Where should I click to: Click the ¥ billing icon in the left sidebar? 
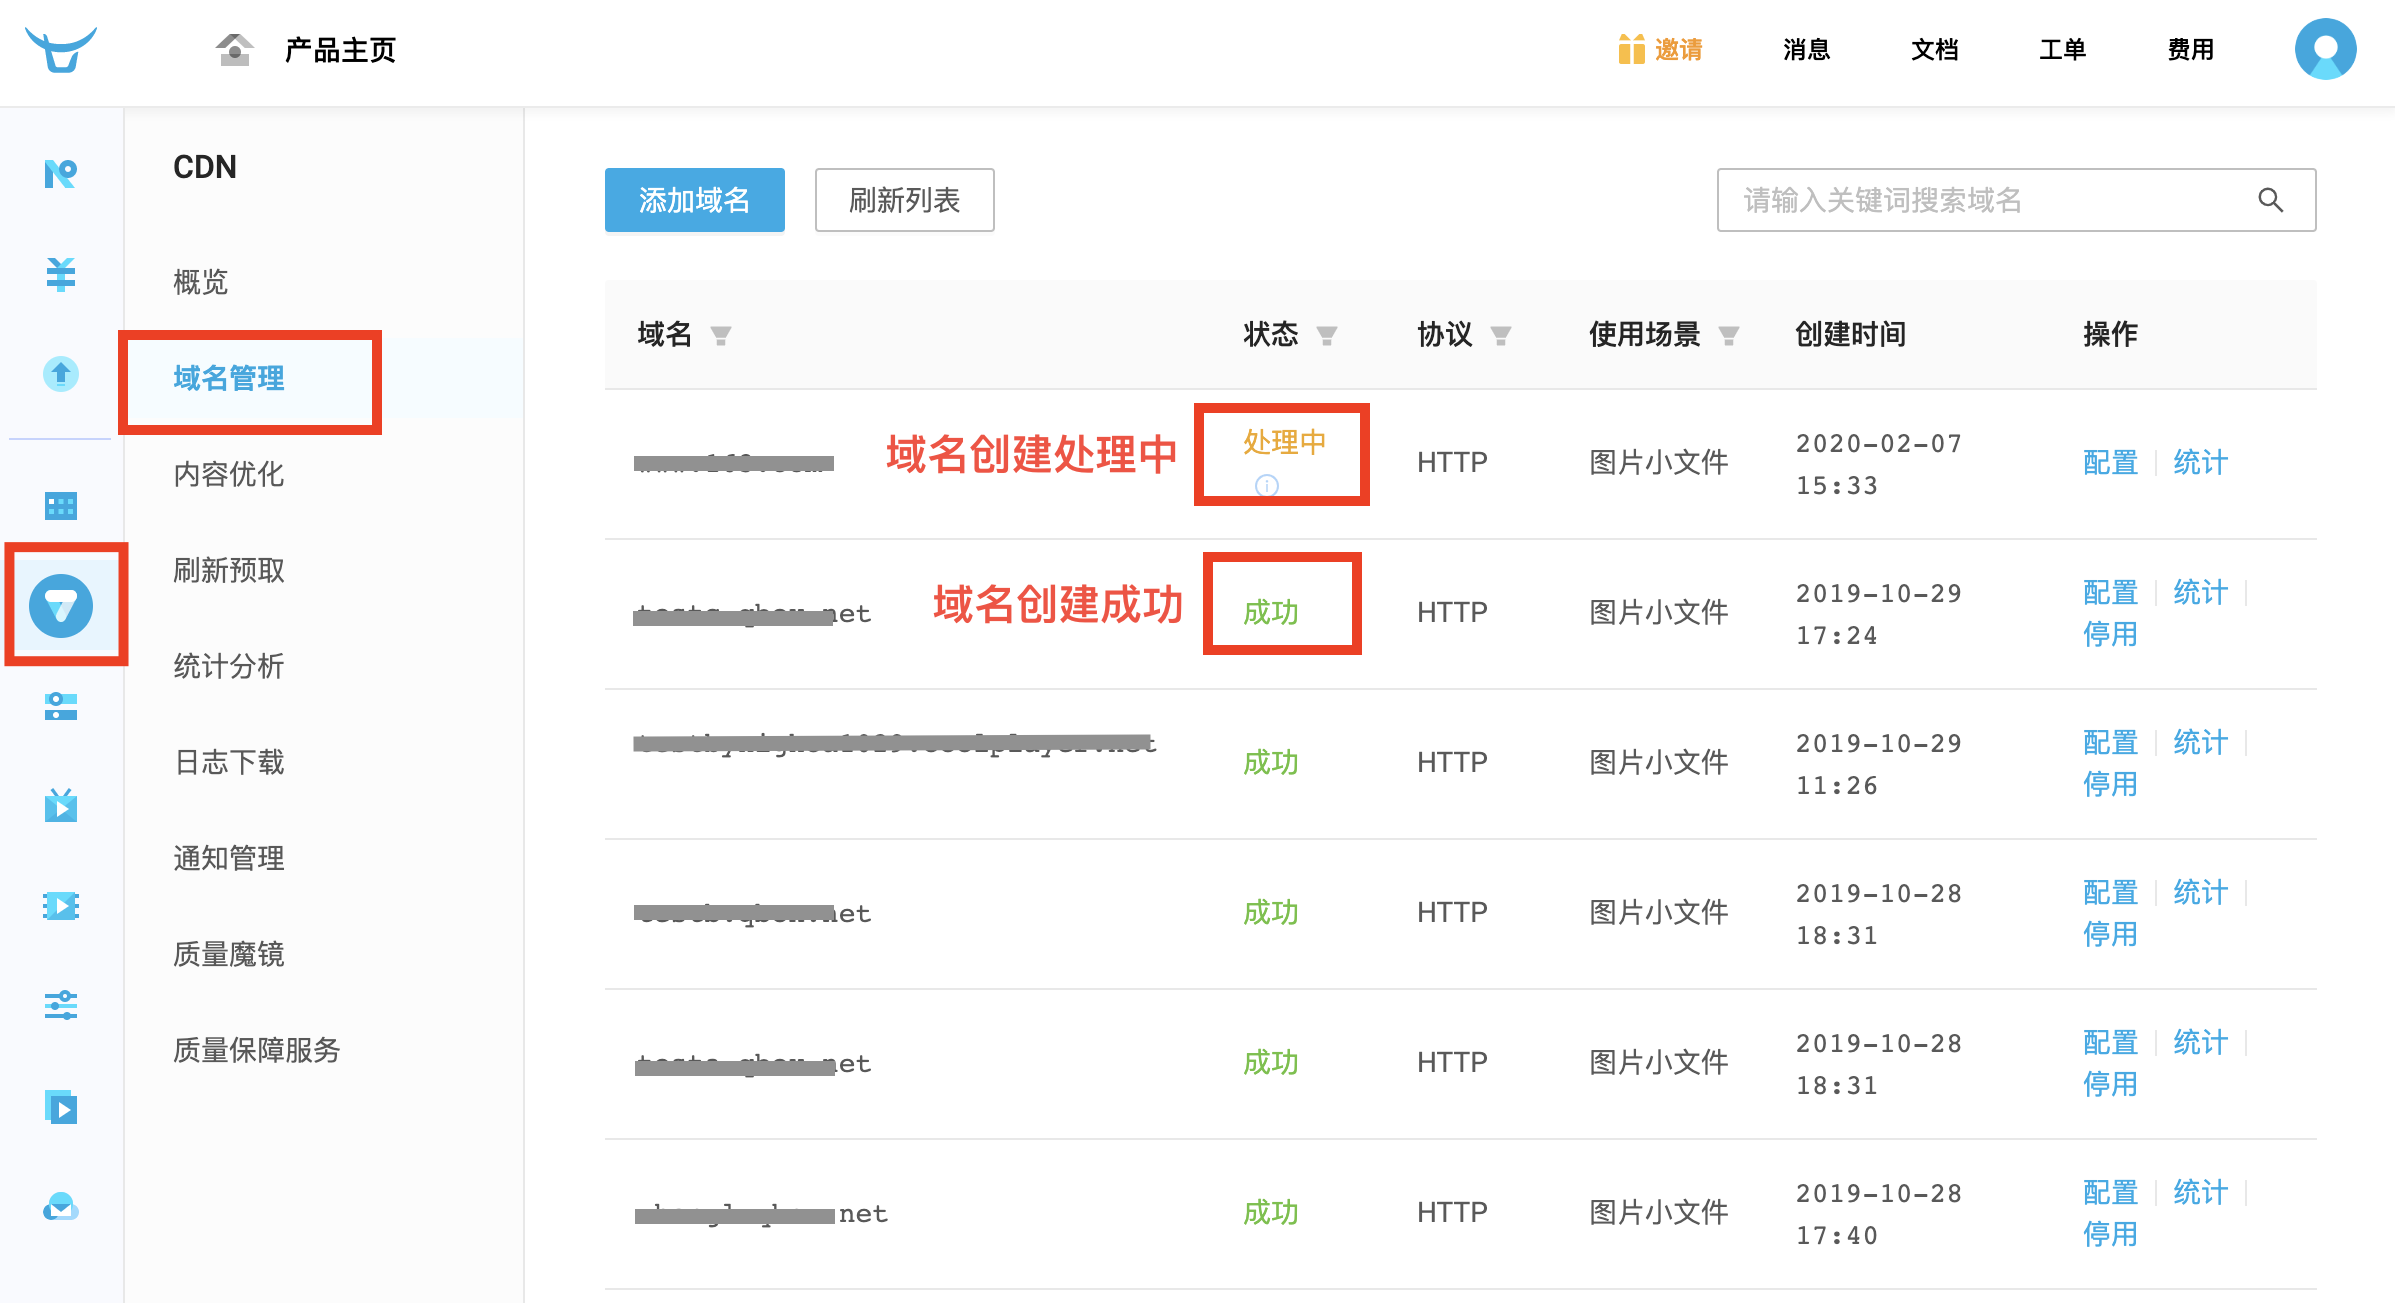(60, 274)
